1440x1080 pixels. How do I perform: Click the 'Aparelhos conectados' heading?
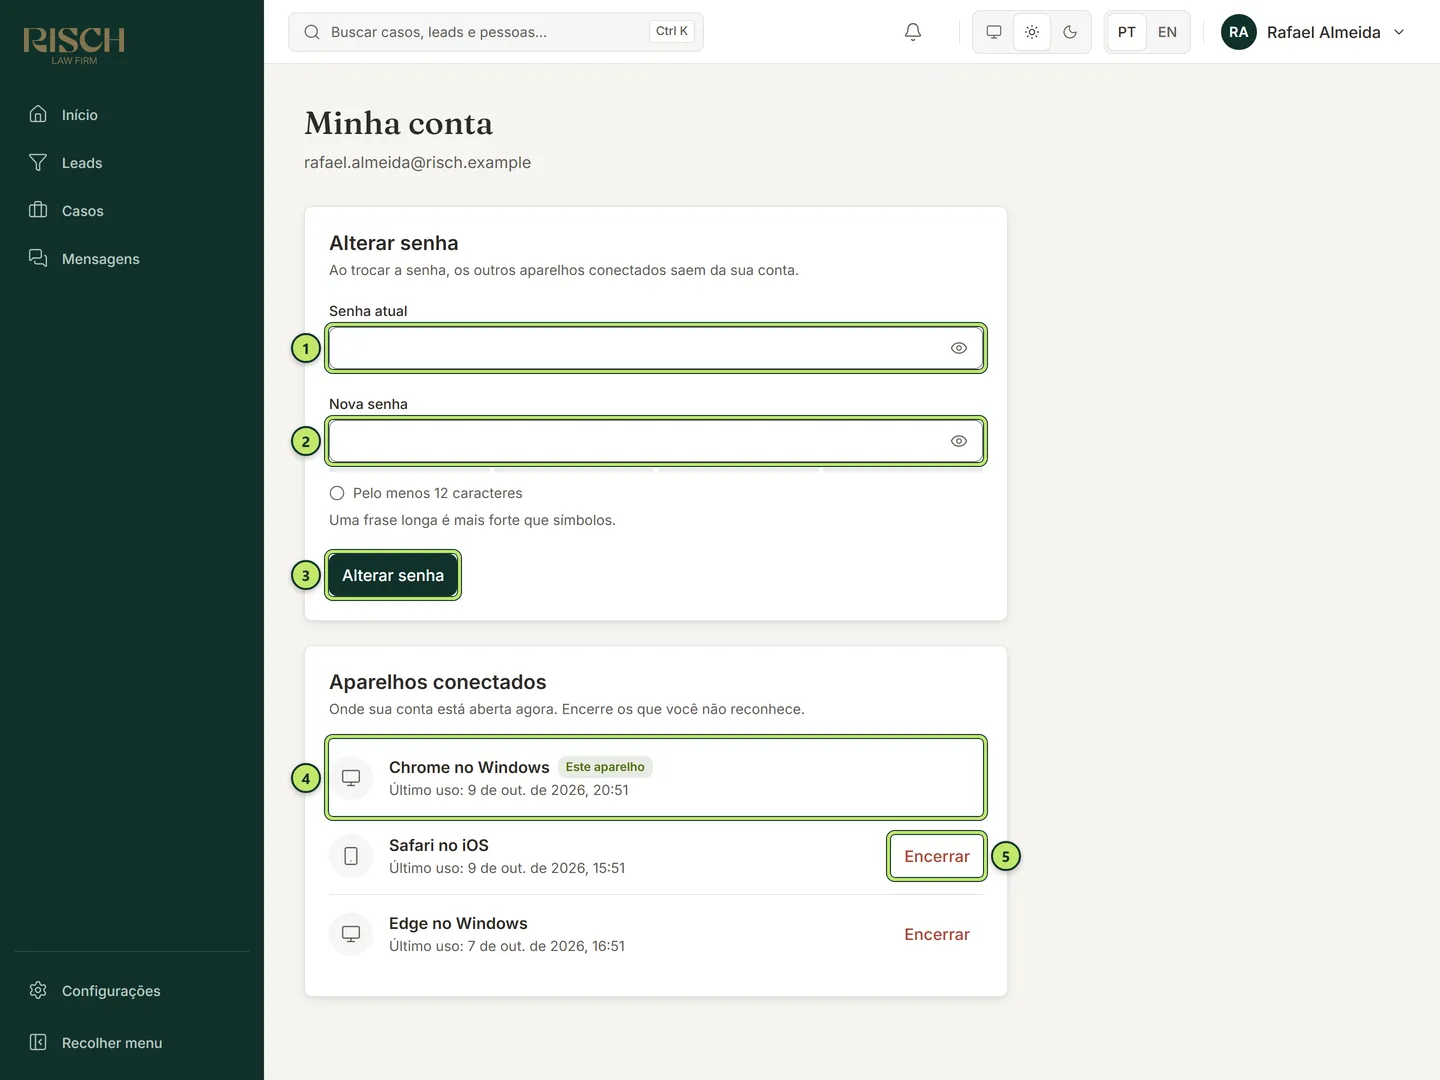click(438, 682)
